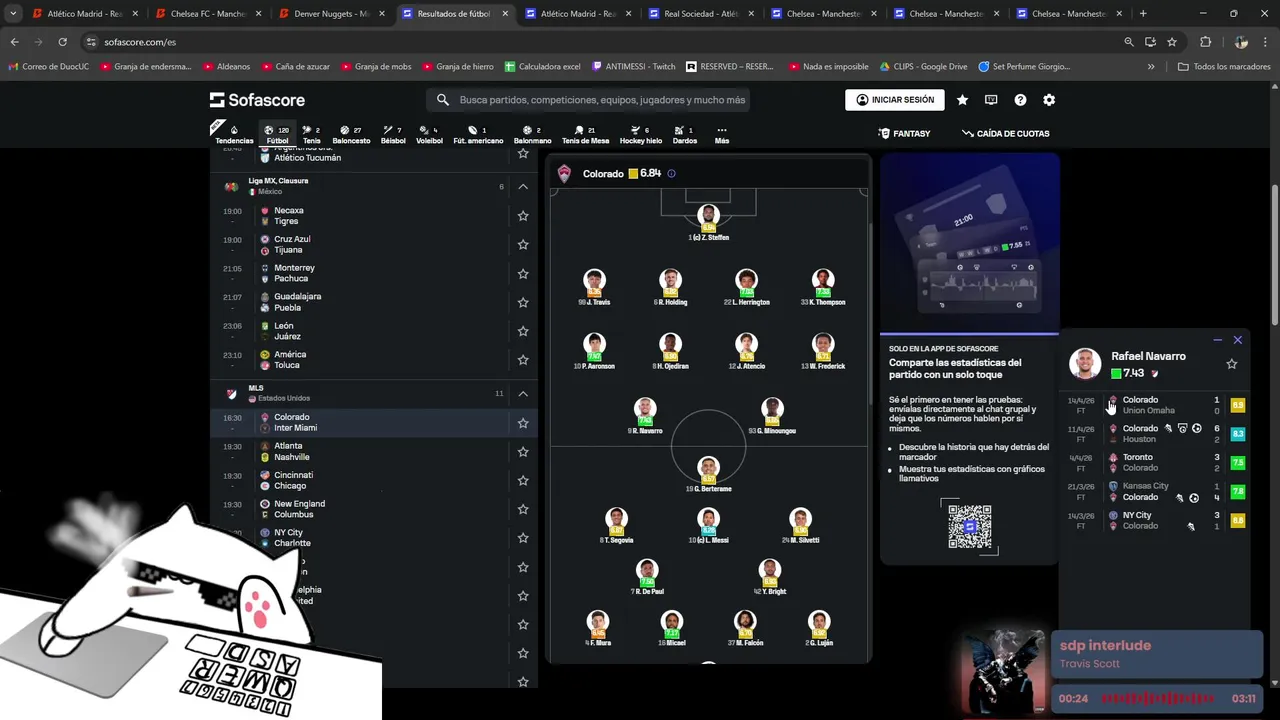Open the feedback message icon in header

(991, 100)
